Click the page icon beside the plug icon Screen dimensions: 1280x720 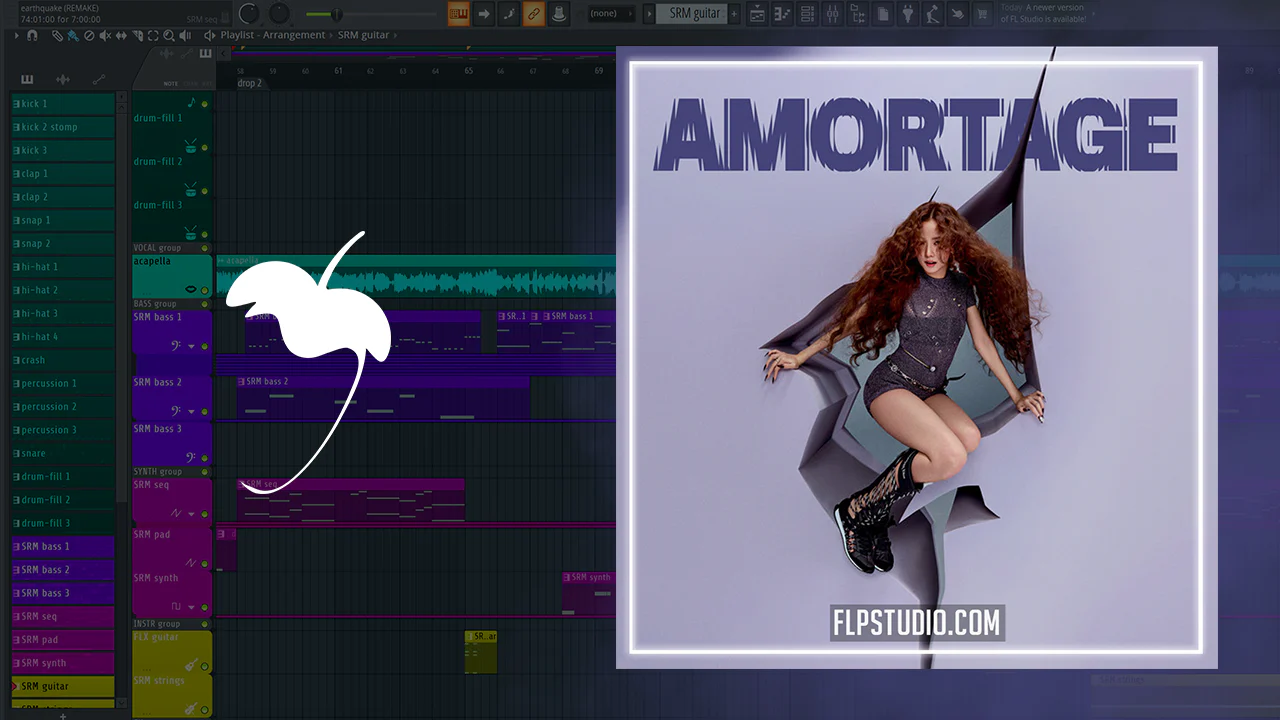[x=883, y=14]
